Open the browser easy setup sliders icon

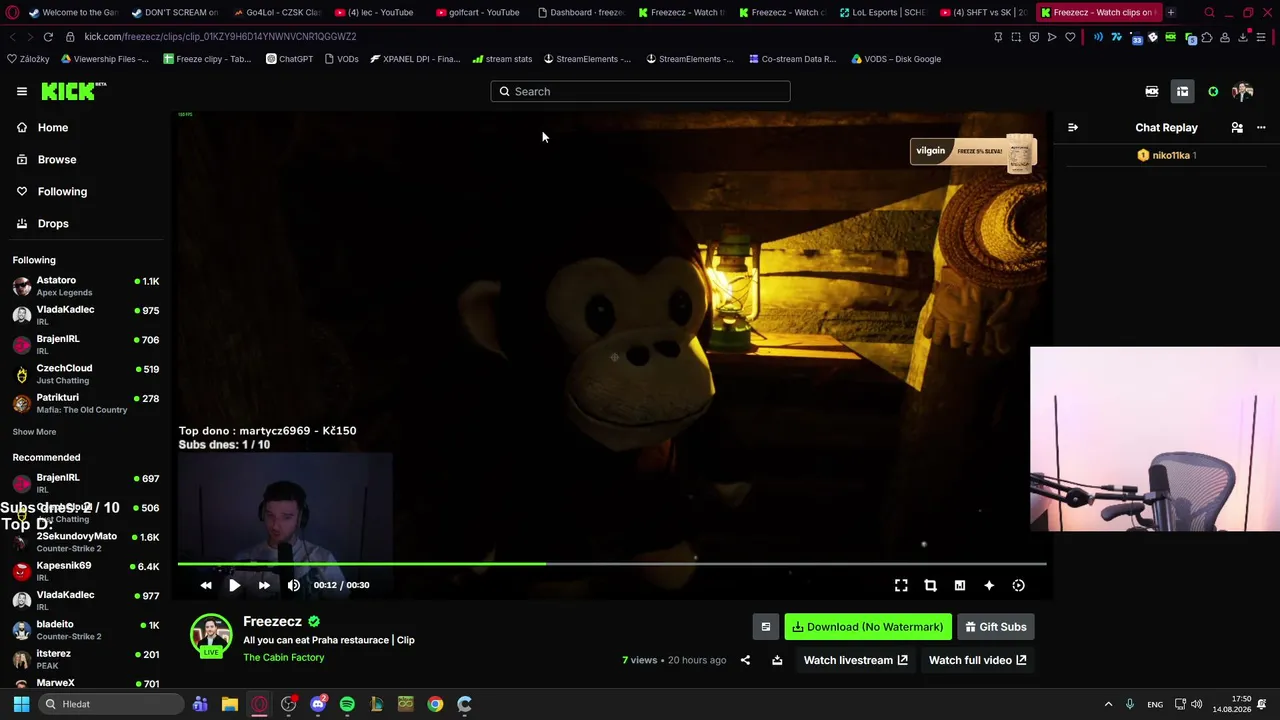click(1261, 37)
